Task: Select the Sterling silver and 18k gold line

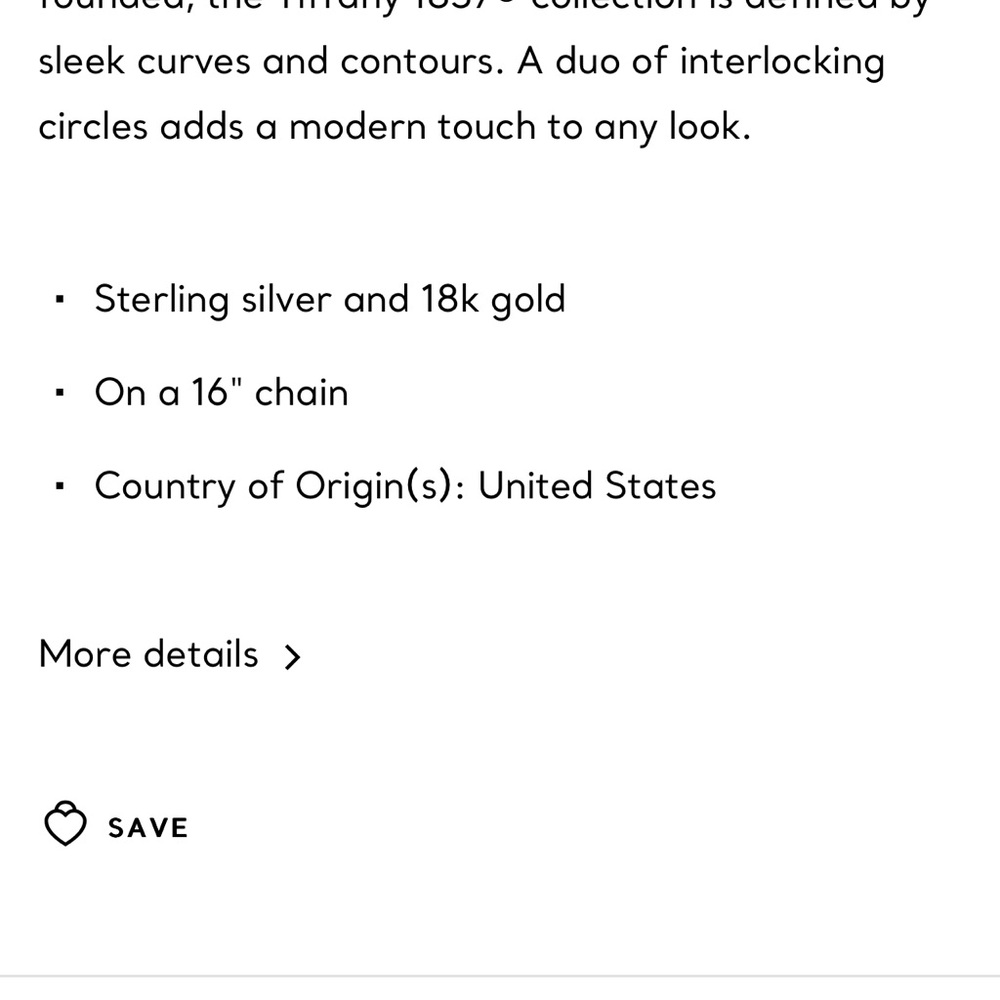Action: pyautogui.click(x=330, y=298)
